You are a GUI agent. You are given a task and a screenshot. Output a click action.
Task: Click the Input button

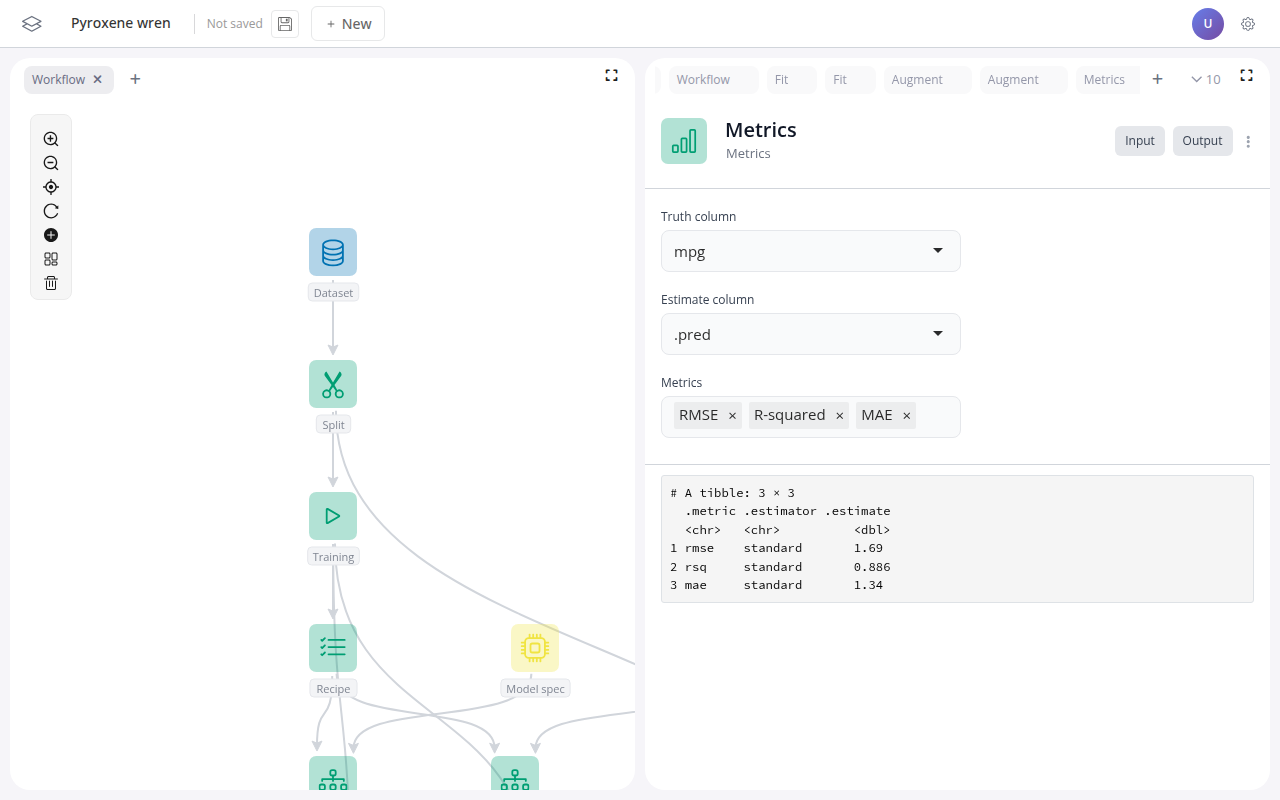tap(1139, 141)
